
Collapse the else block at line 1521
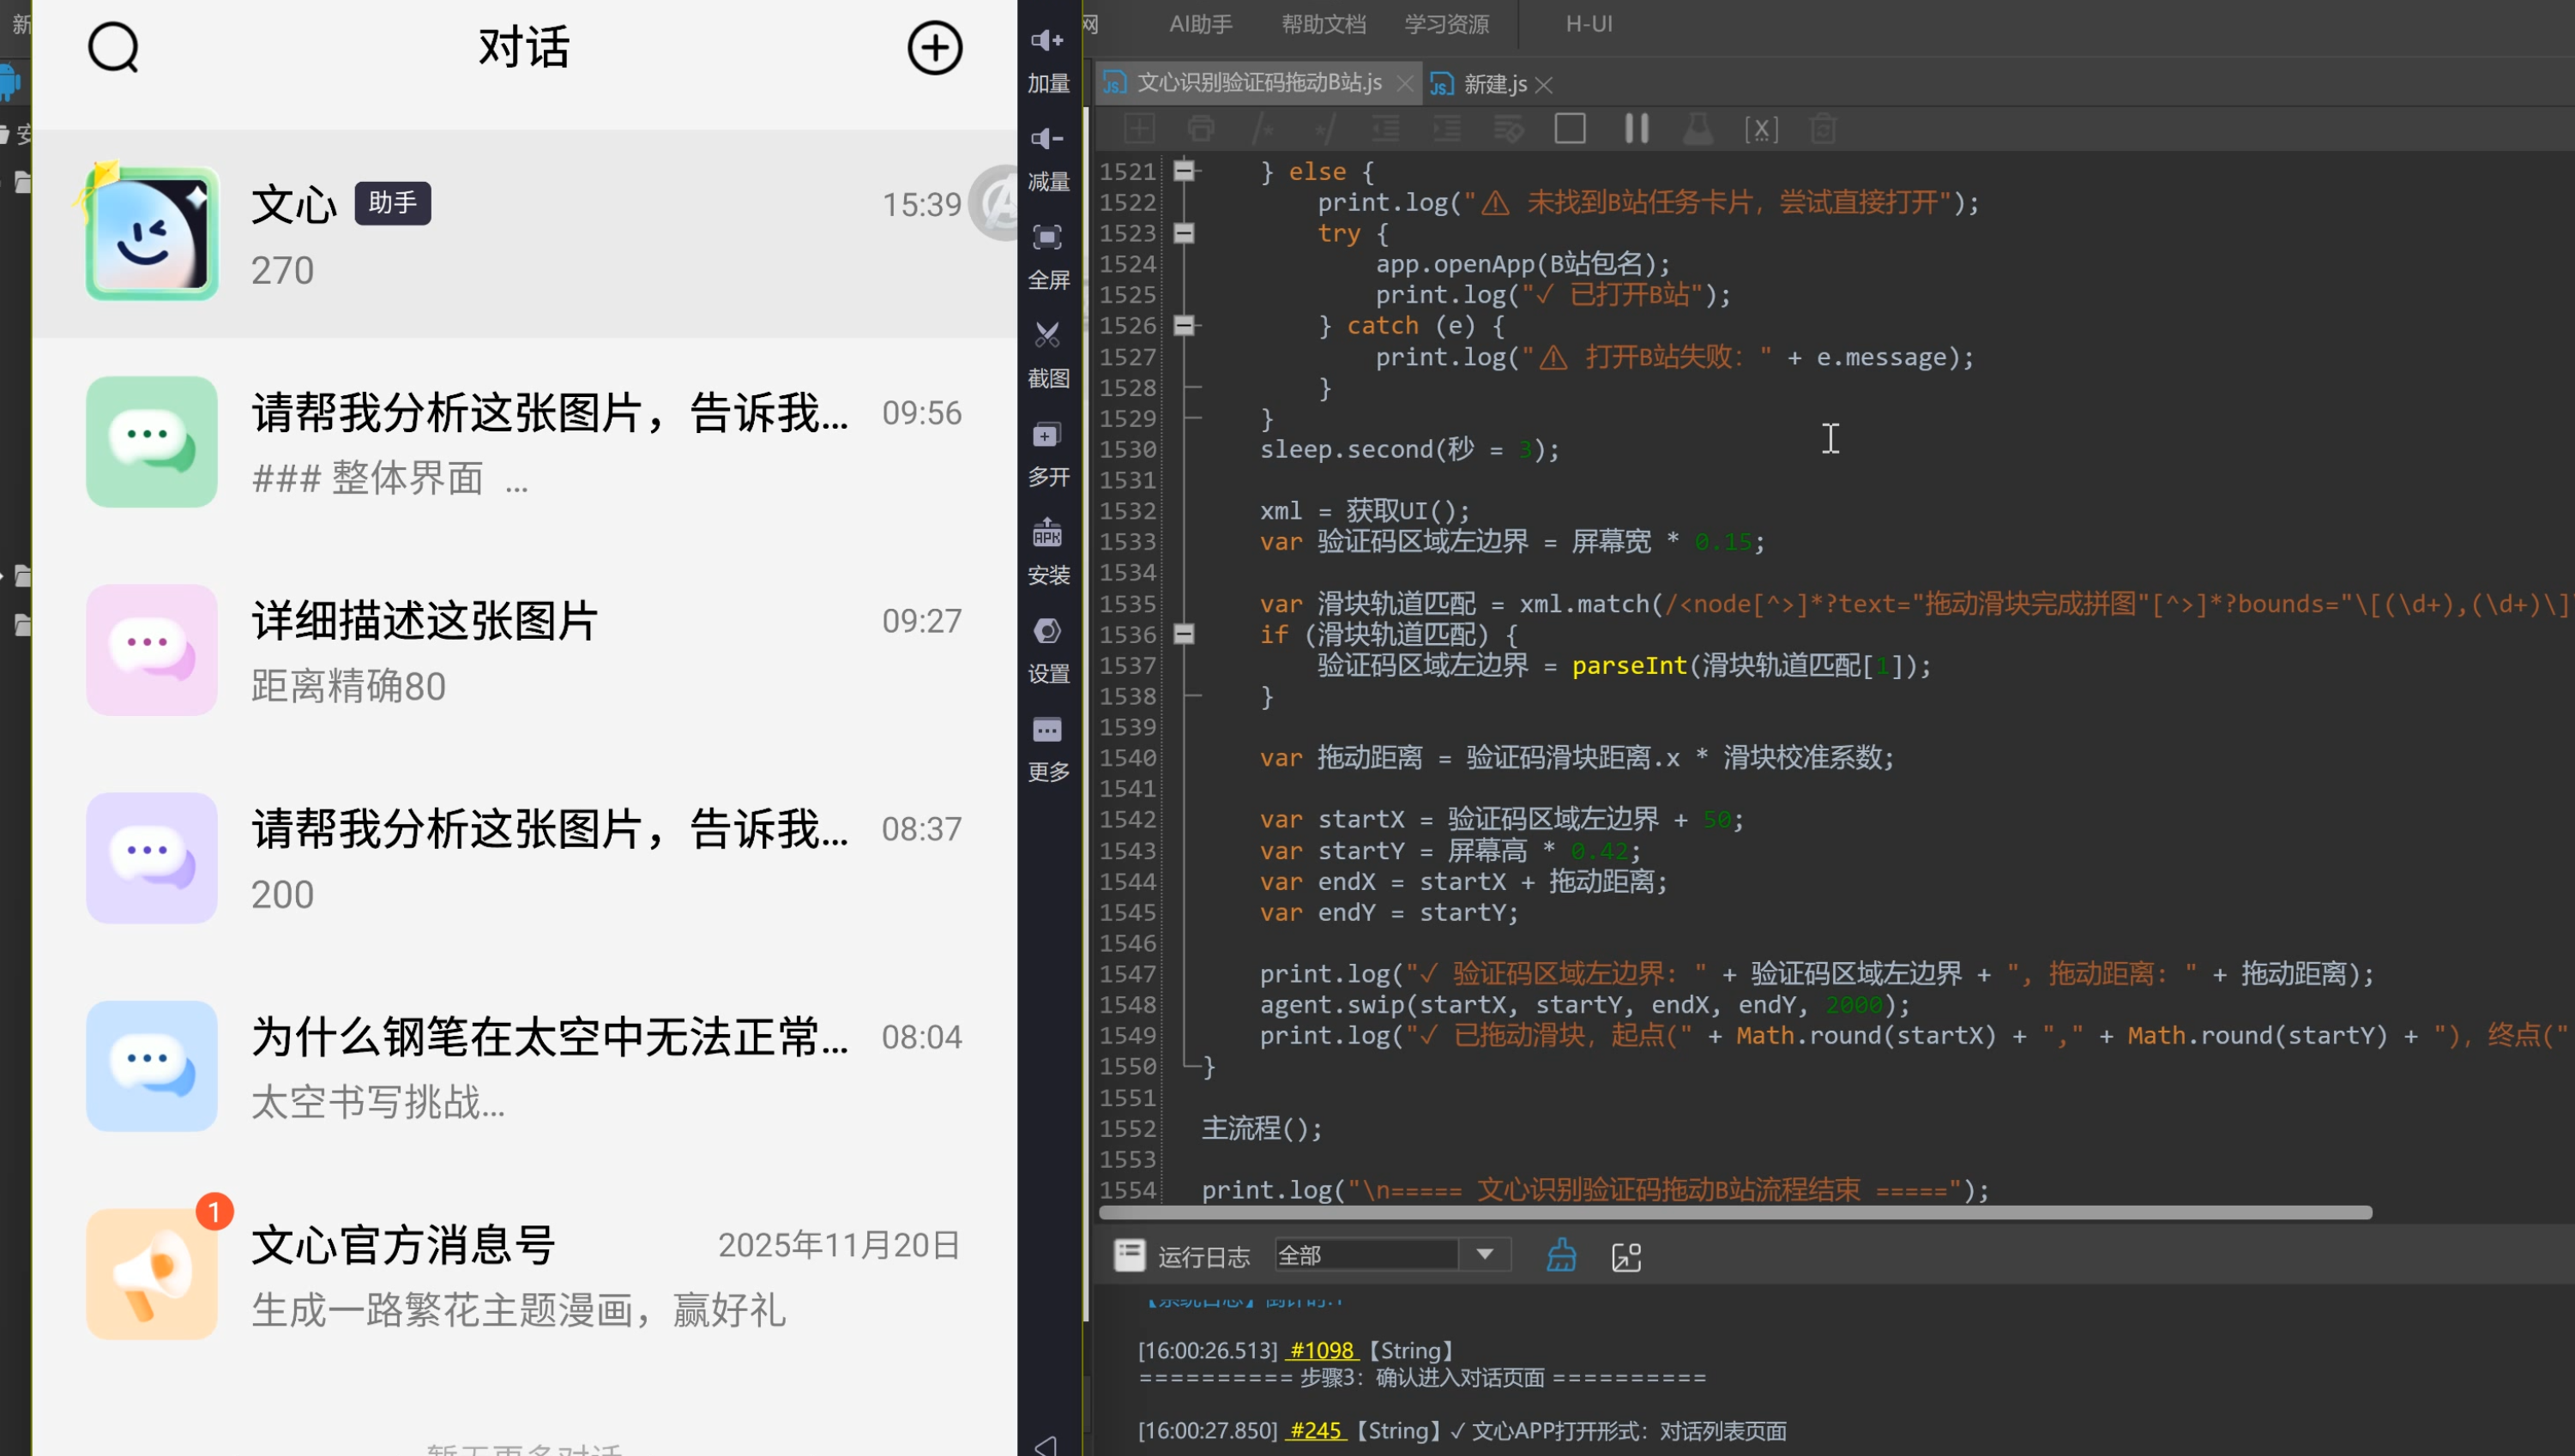1184,171
